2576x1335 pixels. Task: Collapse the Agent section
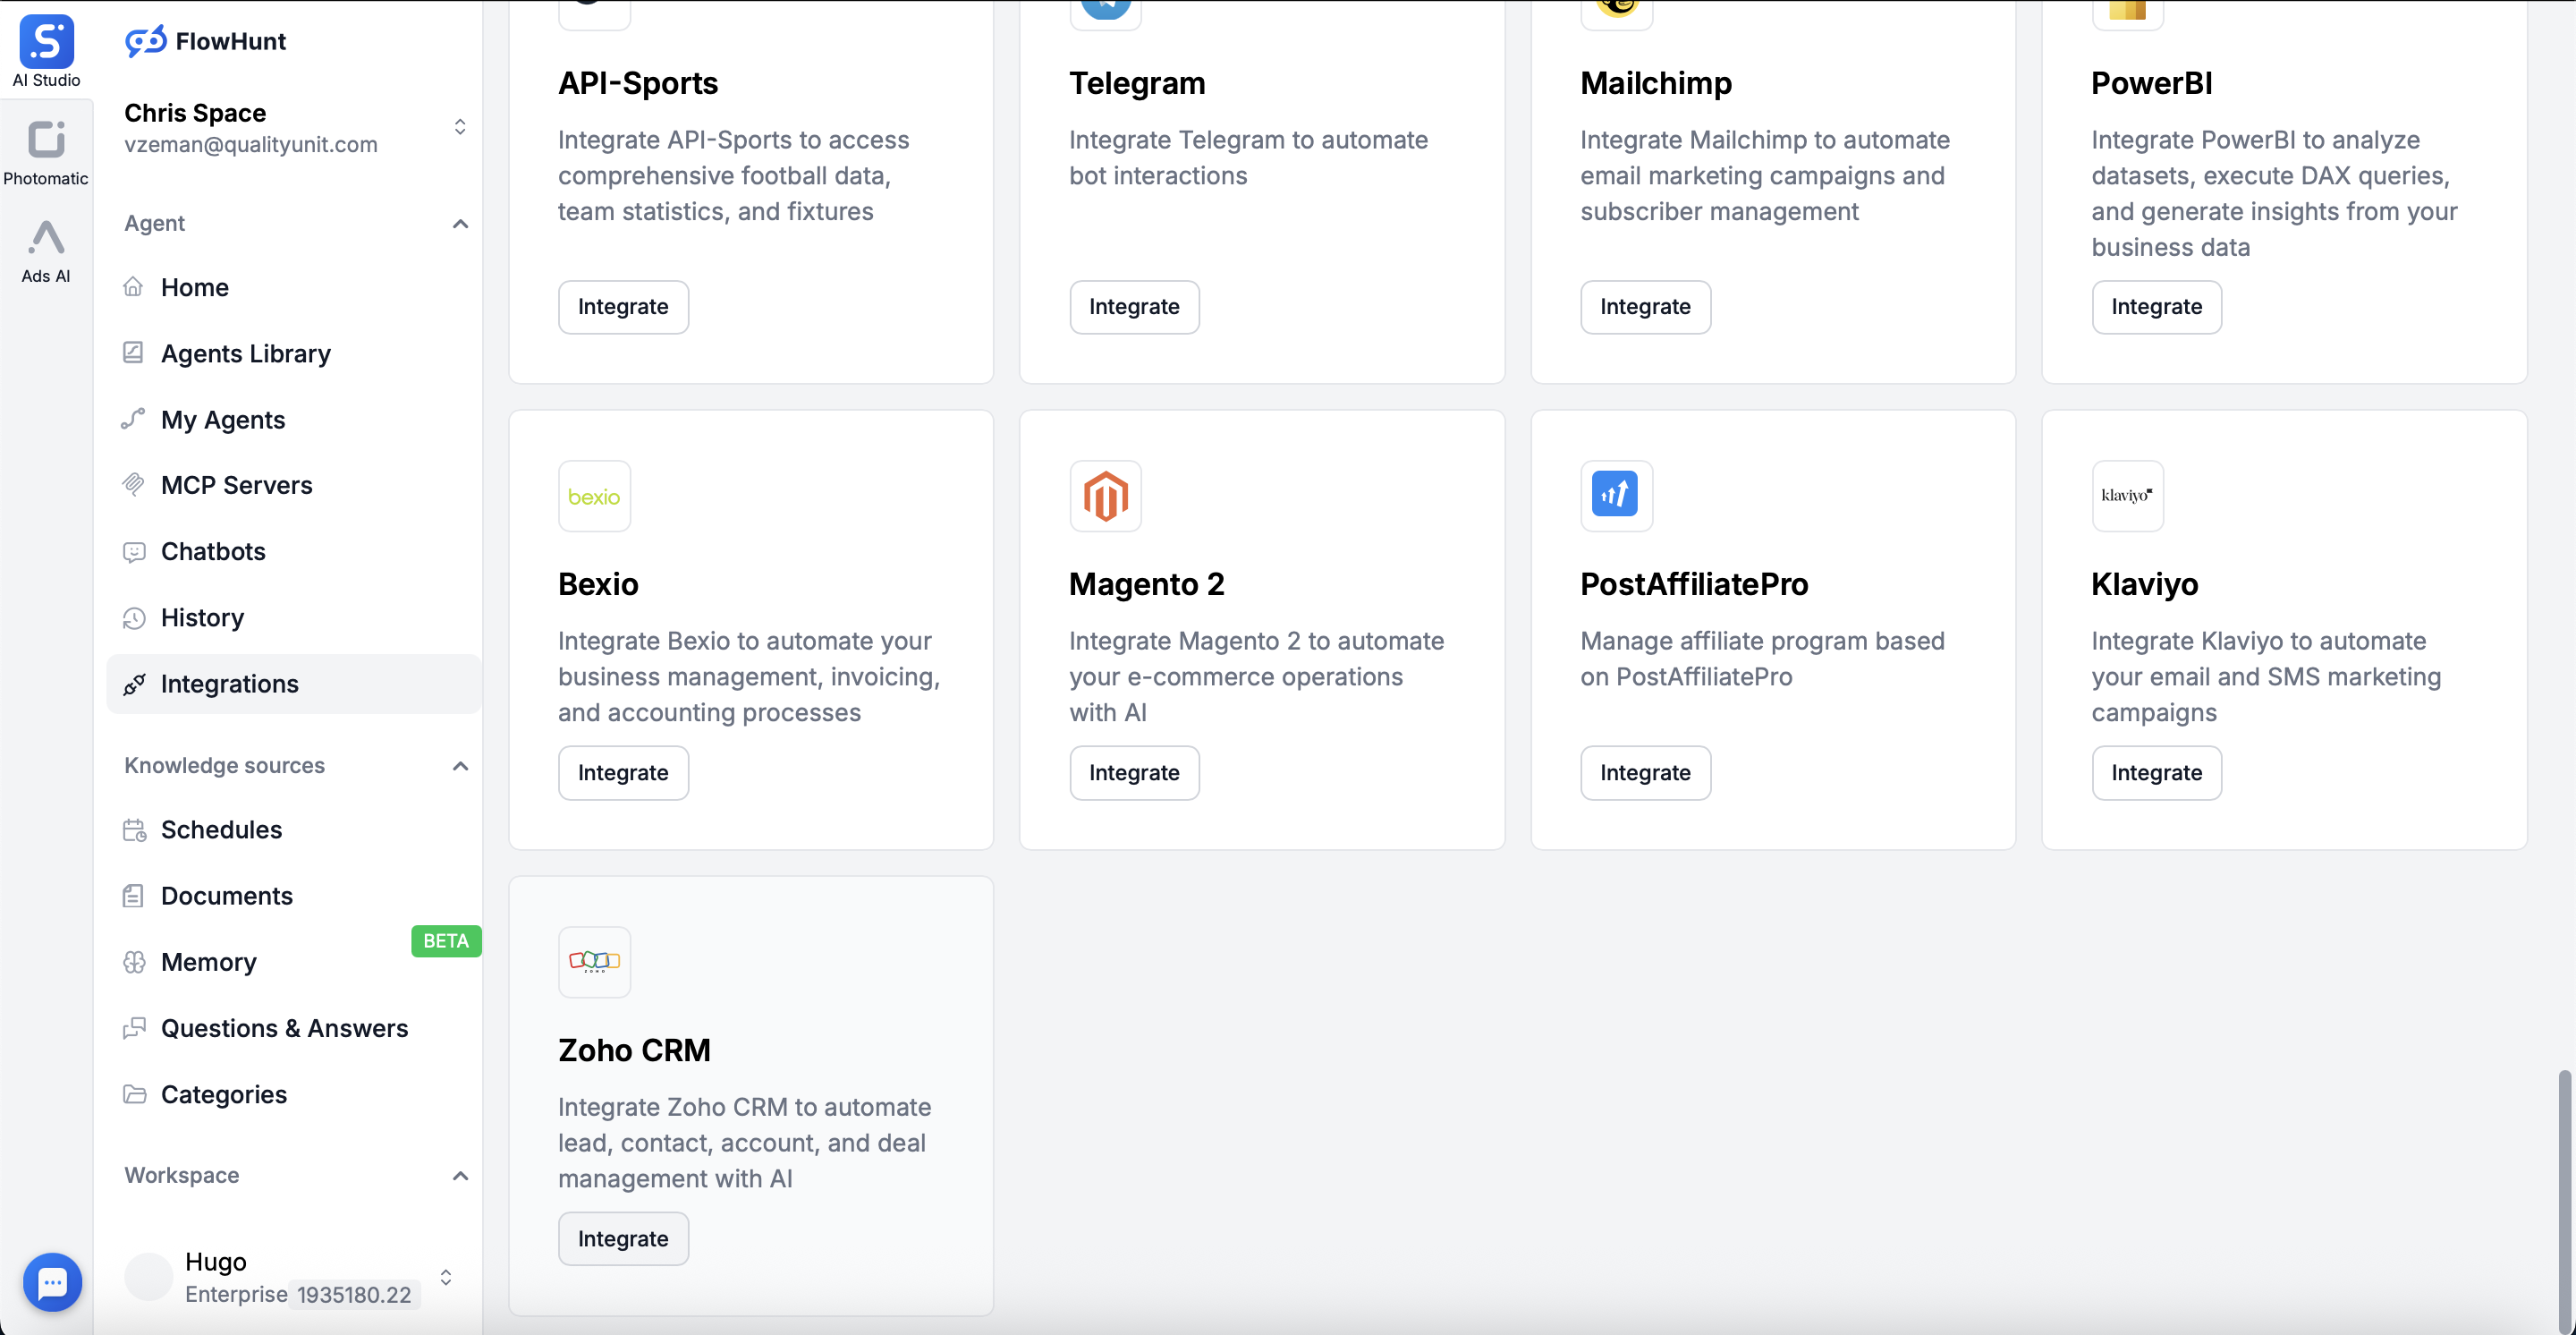tap(460, 224)
